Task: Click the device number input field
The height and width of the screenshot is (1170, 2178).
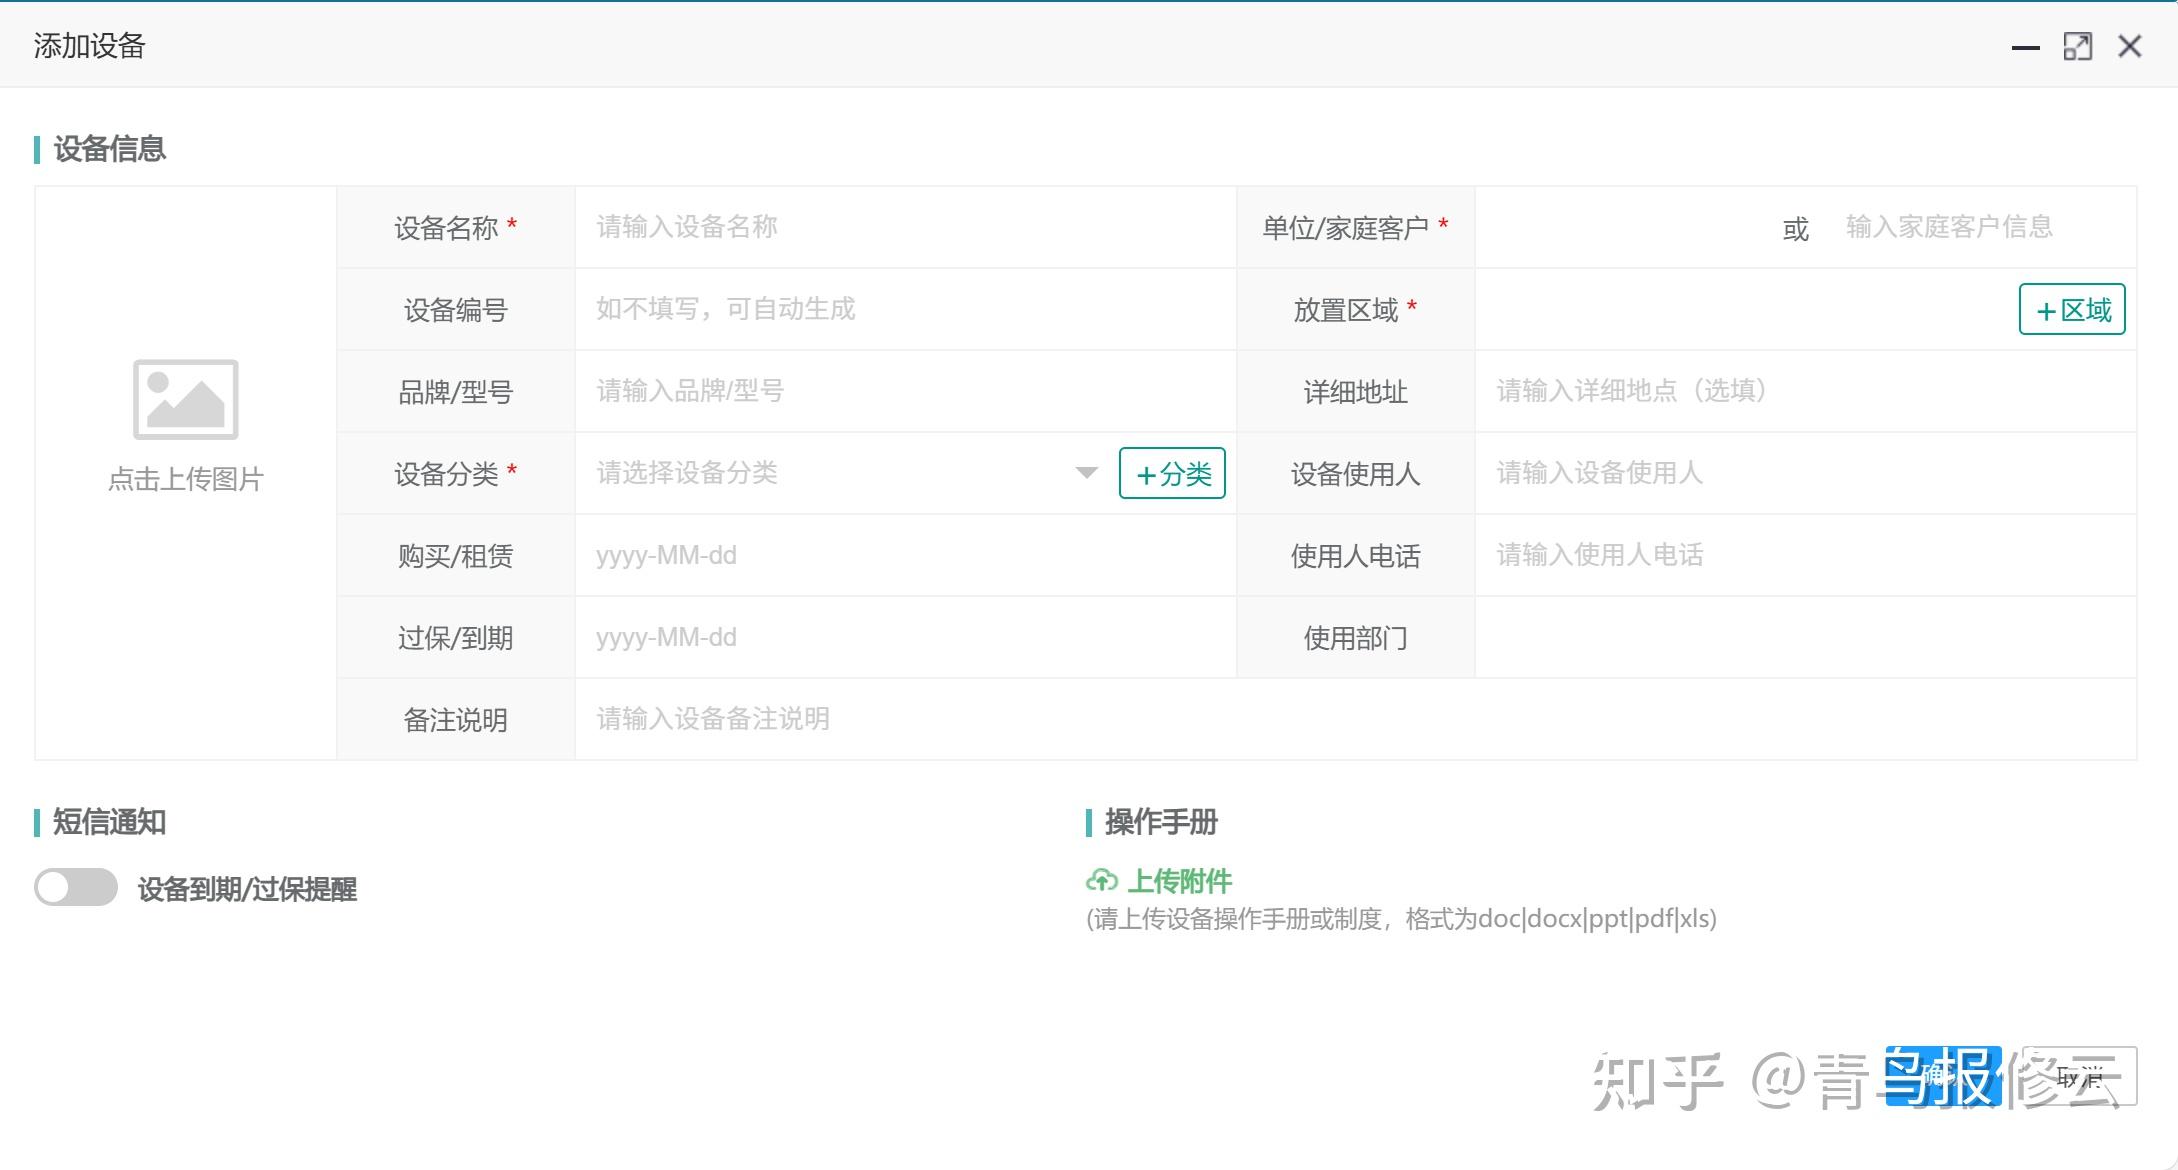Action: (904, 309)
